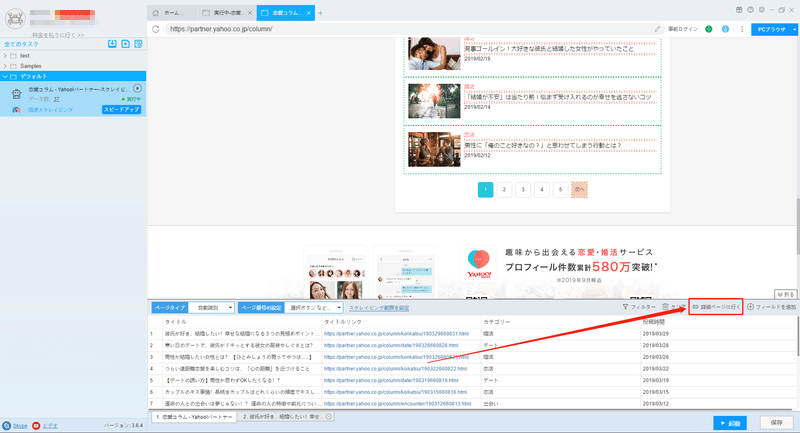
Task: Go to page 2 in pagination
Action: [504, 190]
